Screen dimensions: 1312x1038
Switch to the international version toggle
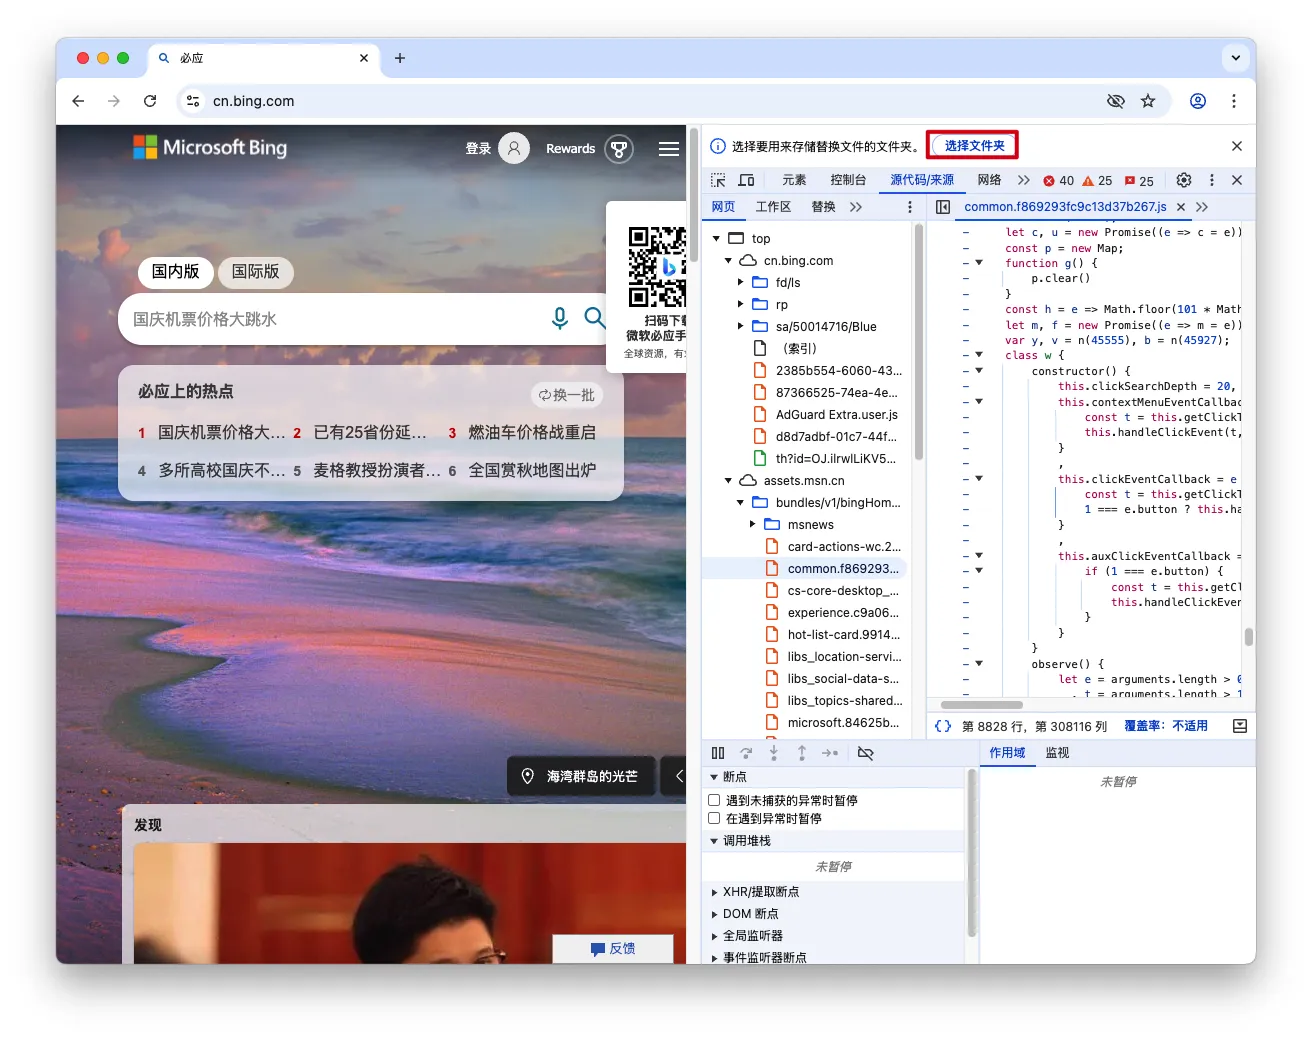[256, 272]
